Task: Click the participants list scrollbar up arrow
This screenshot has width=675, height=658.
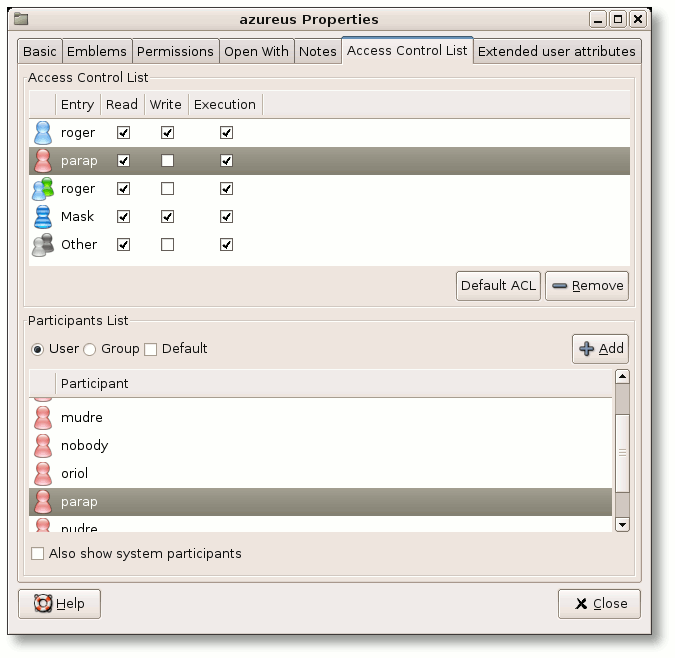Action: 622,377
